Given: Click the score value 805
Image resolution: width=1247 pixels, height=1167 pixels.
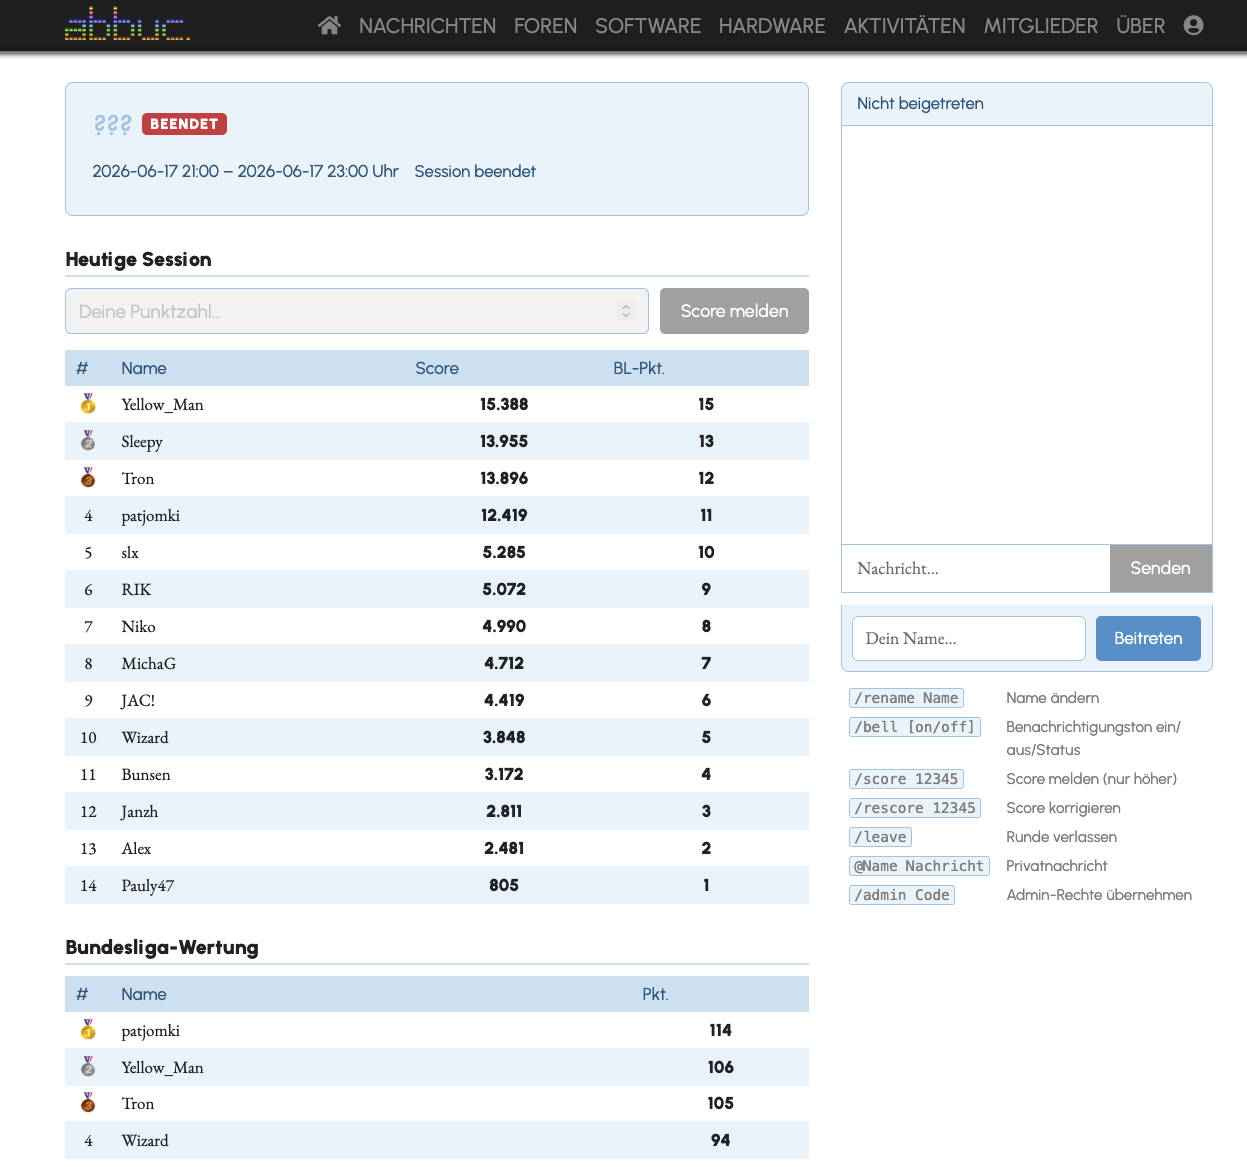Looking at the screenshot, I should pos(504,885).
